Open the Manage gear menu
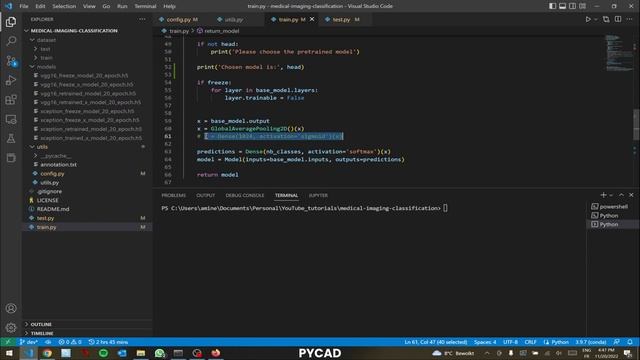The image size is (640, 360). 11,327
